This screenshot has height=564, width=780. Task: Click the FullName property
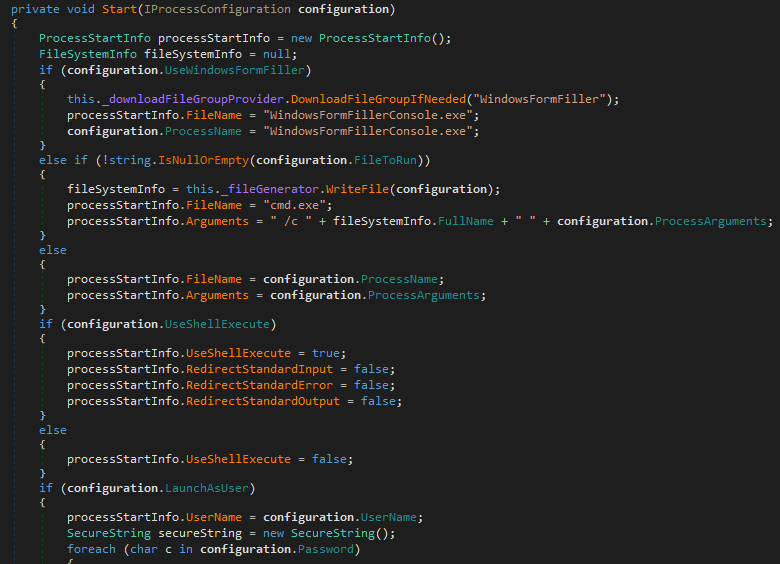point(466,221)
